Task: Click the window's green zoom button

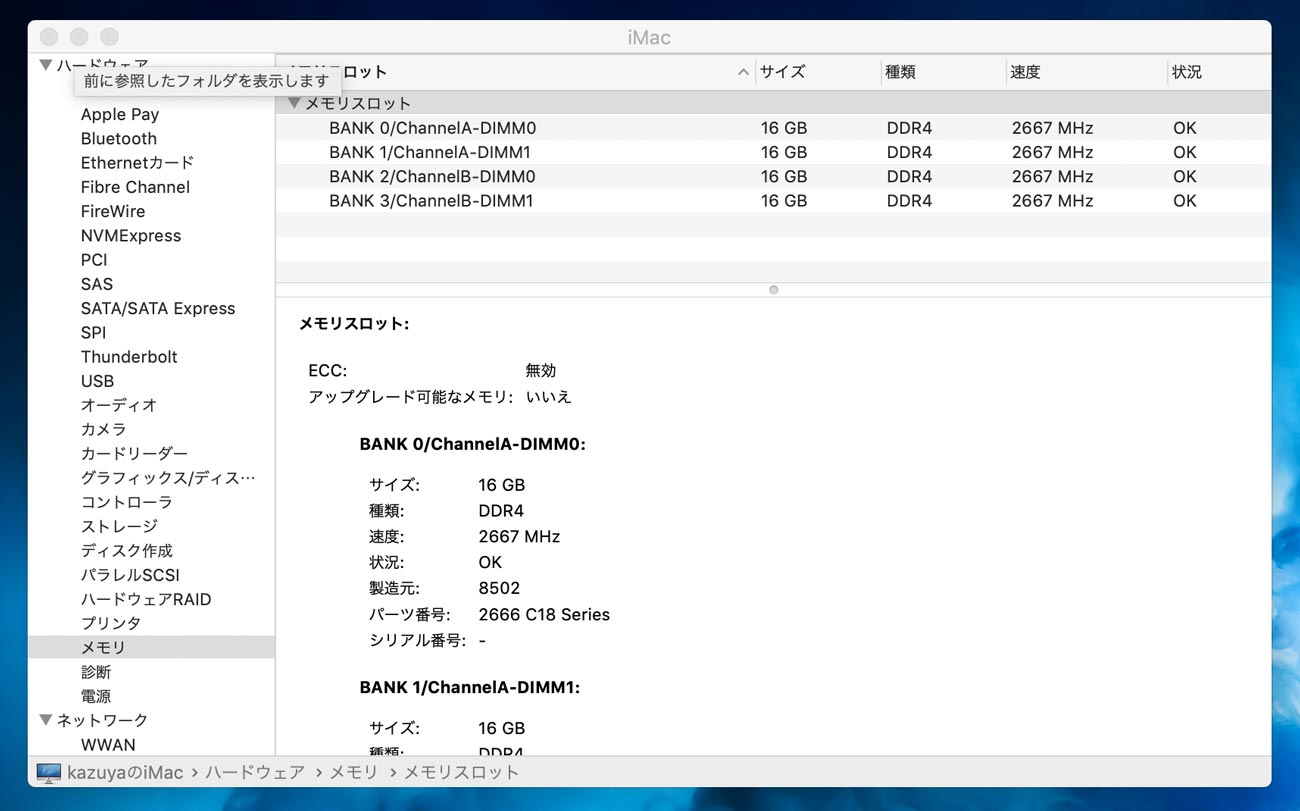Action: click(x=110, y=37)
